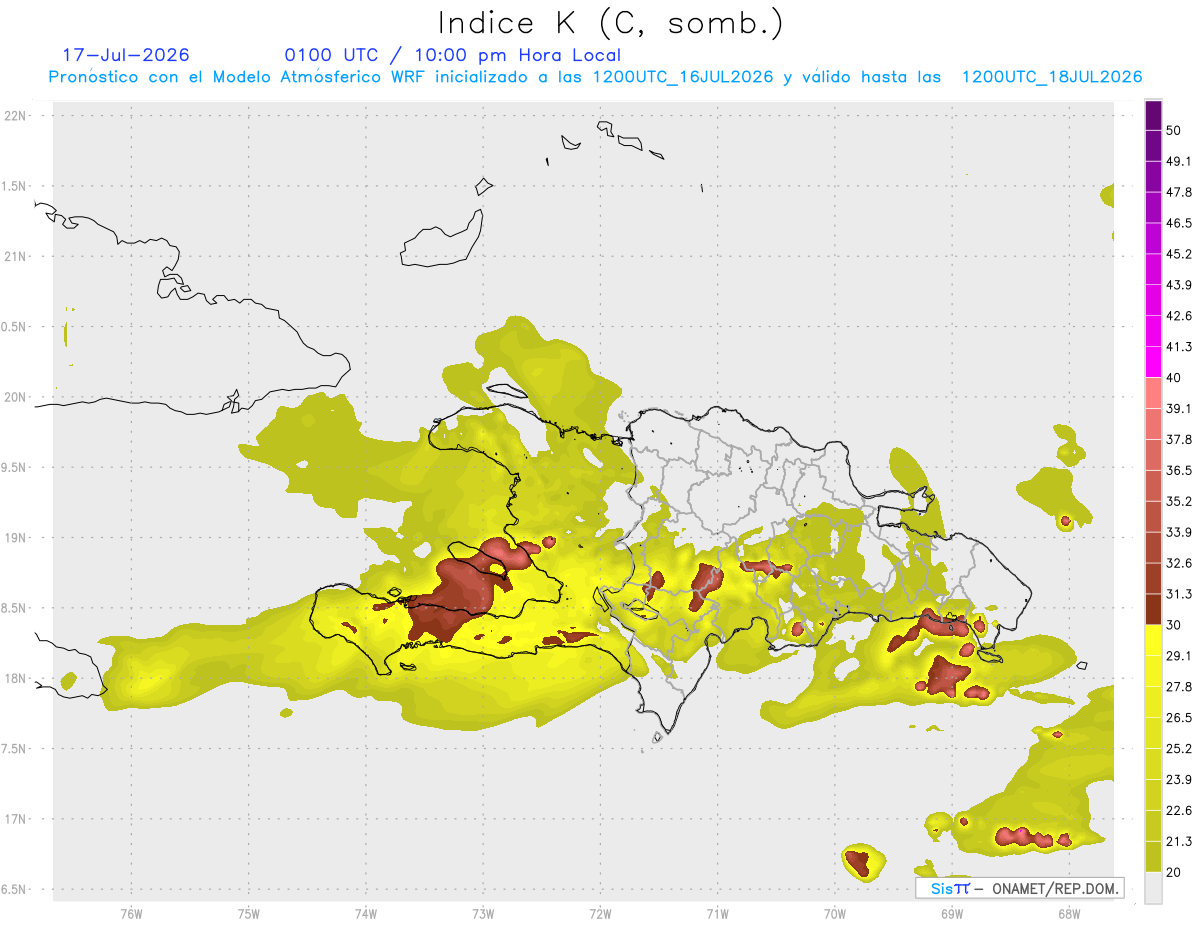This screenshot has width=1200, height=927.
Task: Click the '47.8' color scale value
Action: 1179,192
